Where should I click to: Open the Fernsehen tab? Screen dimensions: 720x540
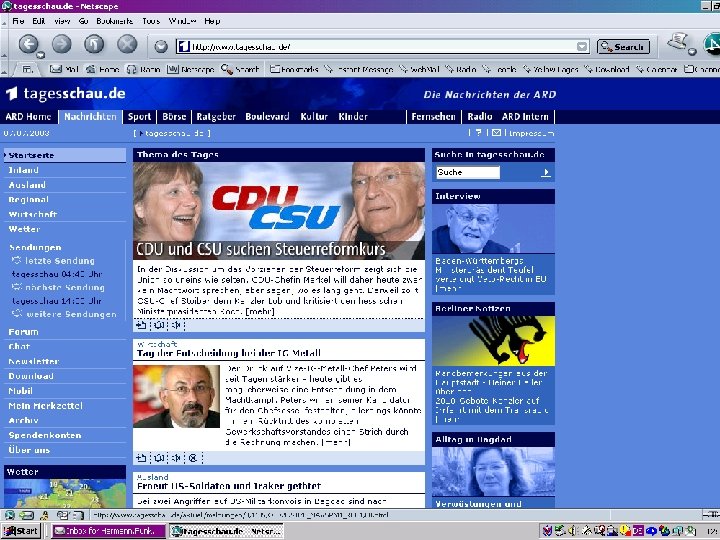(433, 117)
